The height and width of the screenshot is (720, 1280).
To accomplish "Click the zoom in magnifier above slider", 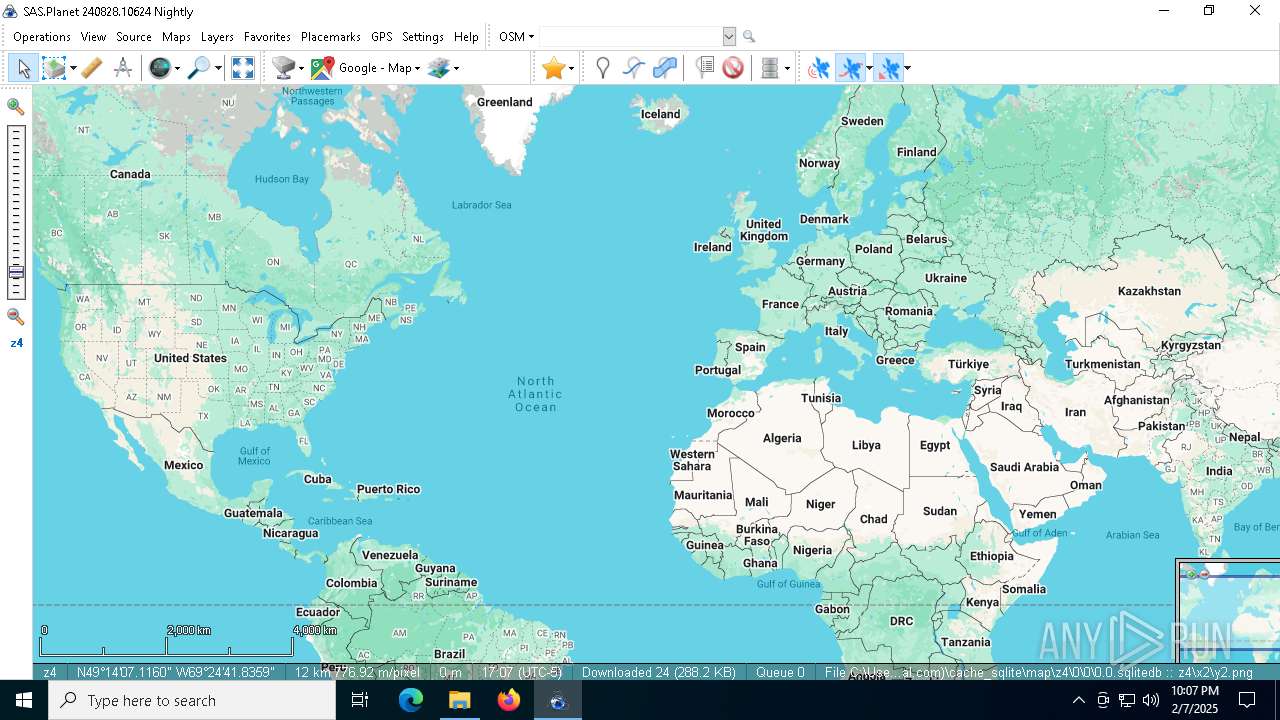I will [16, 106].
